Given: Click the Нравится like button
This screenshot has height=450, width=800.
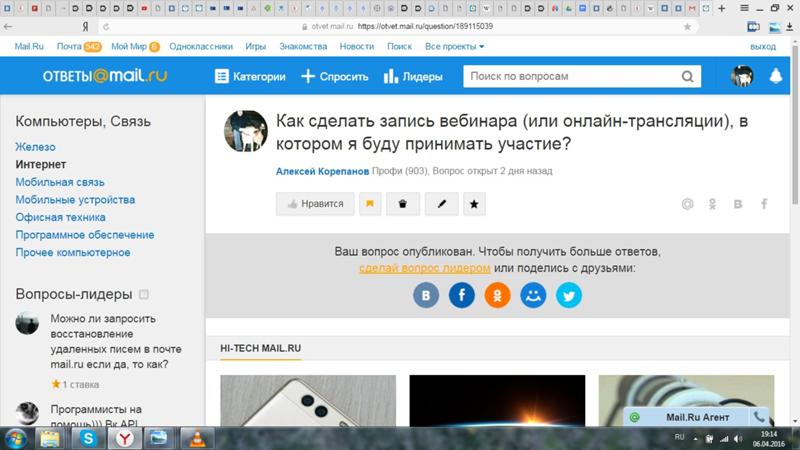Looking at the screenshot, I should 315,204.
